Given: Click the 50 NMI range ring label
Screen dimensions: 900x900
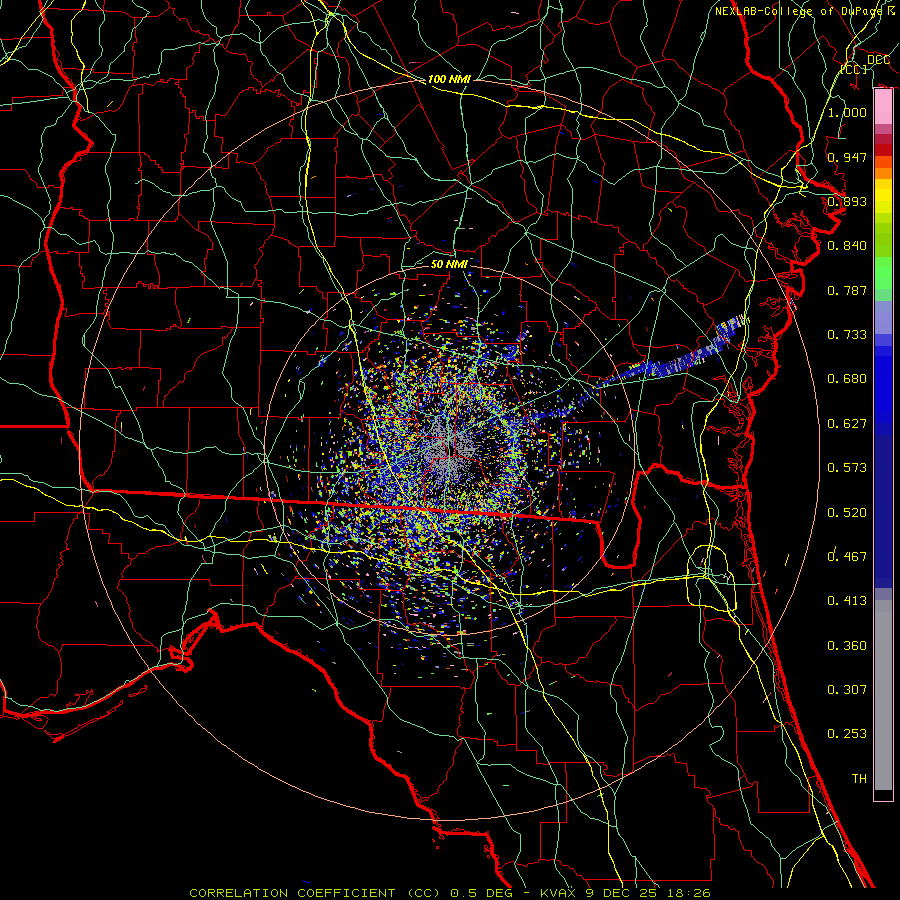Looking at the screenshot, I should pos(449,264).
